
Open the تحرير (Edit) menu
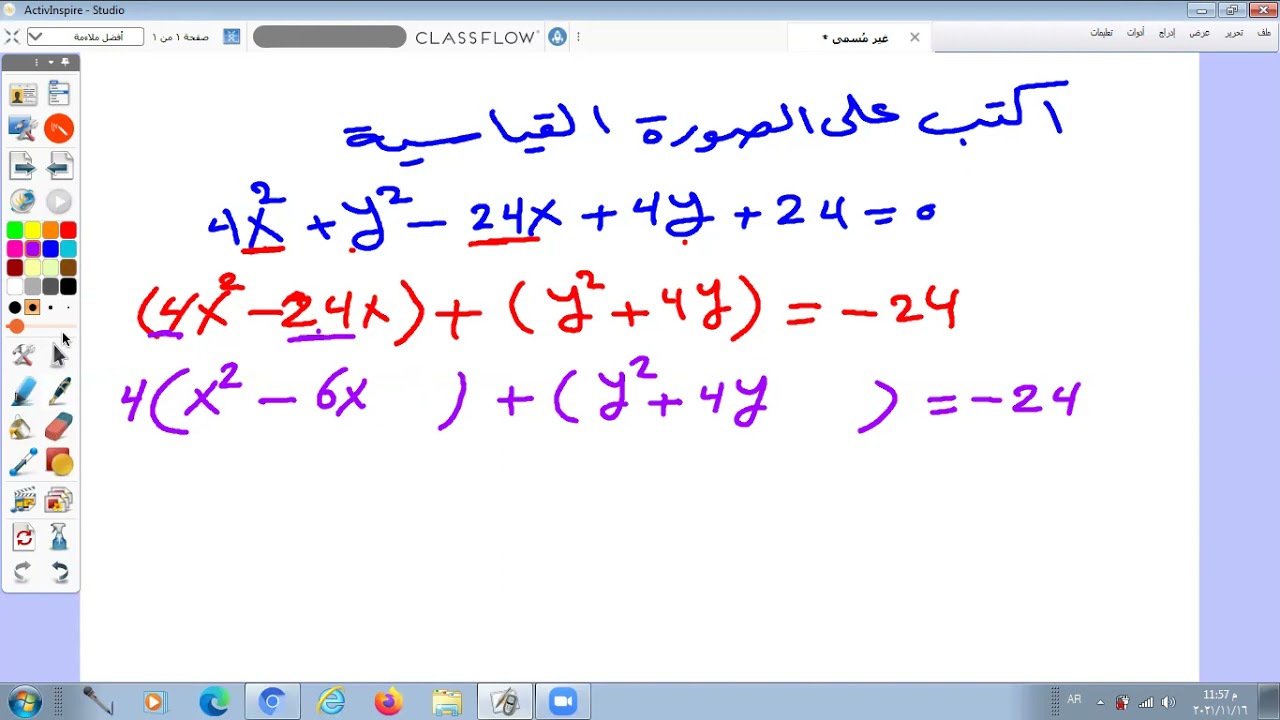(x=1235, y=33)
